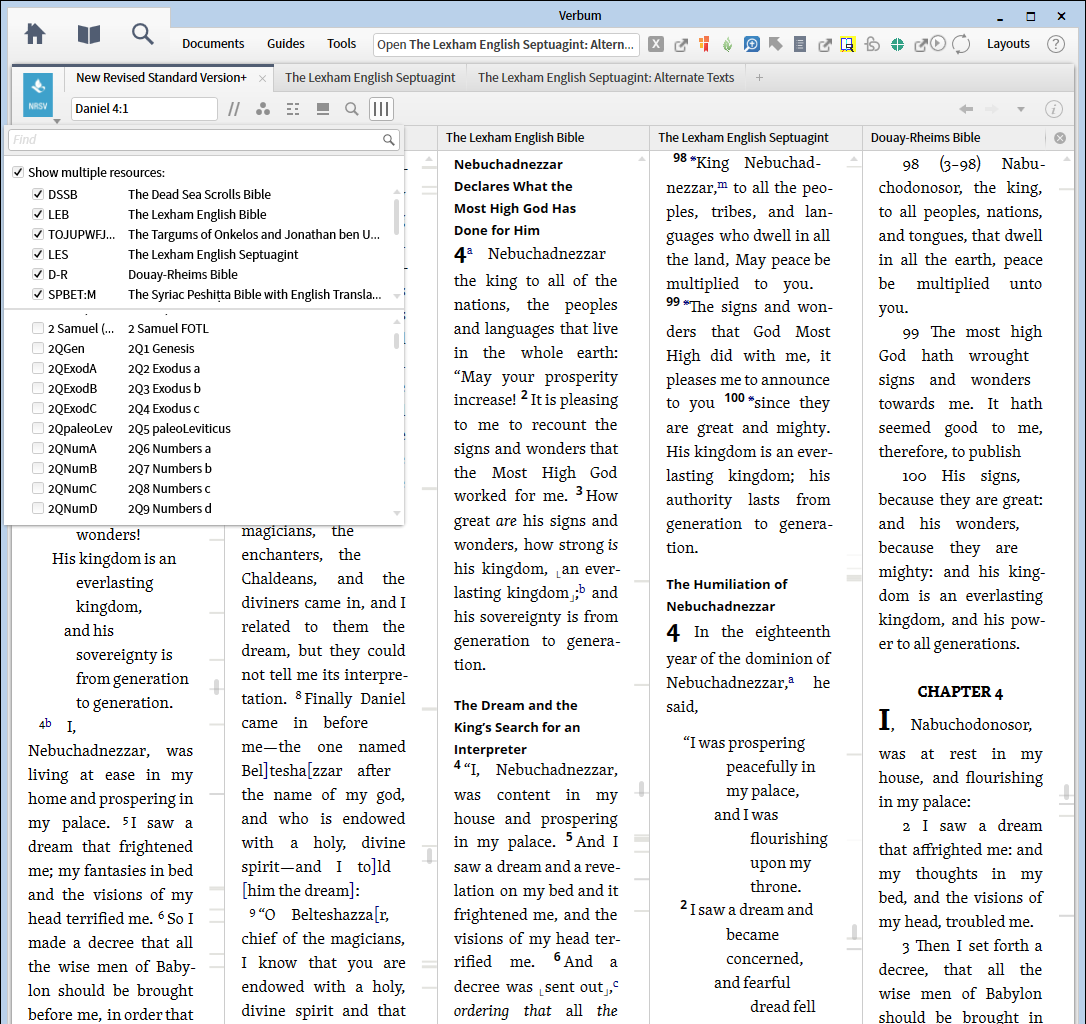This screenshot has width=1086, height=1024.
Task: Close the Douay-Rheims Bible column
Action: click(x=1060, y=138)
